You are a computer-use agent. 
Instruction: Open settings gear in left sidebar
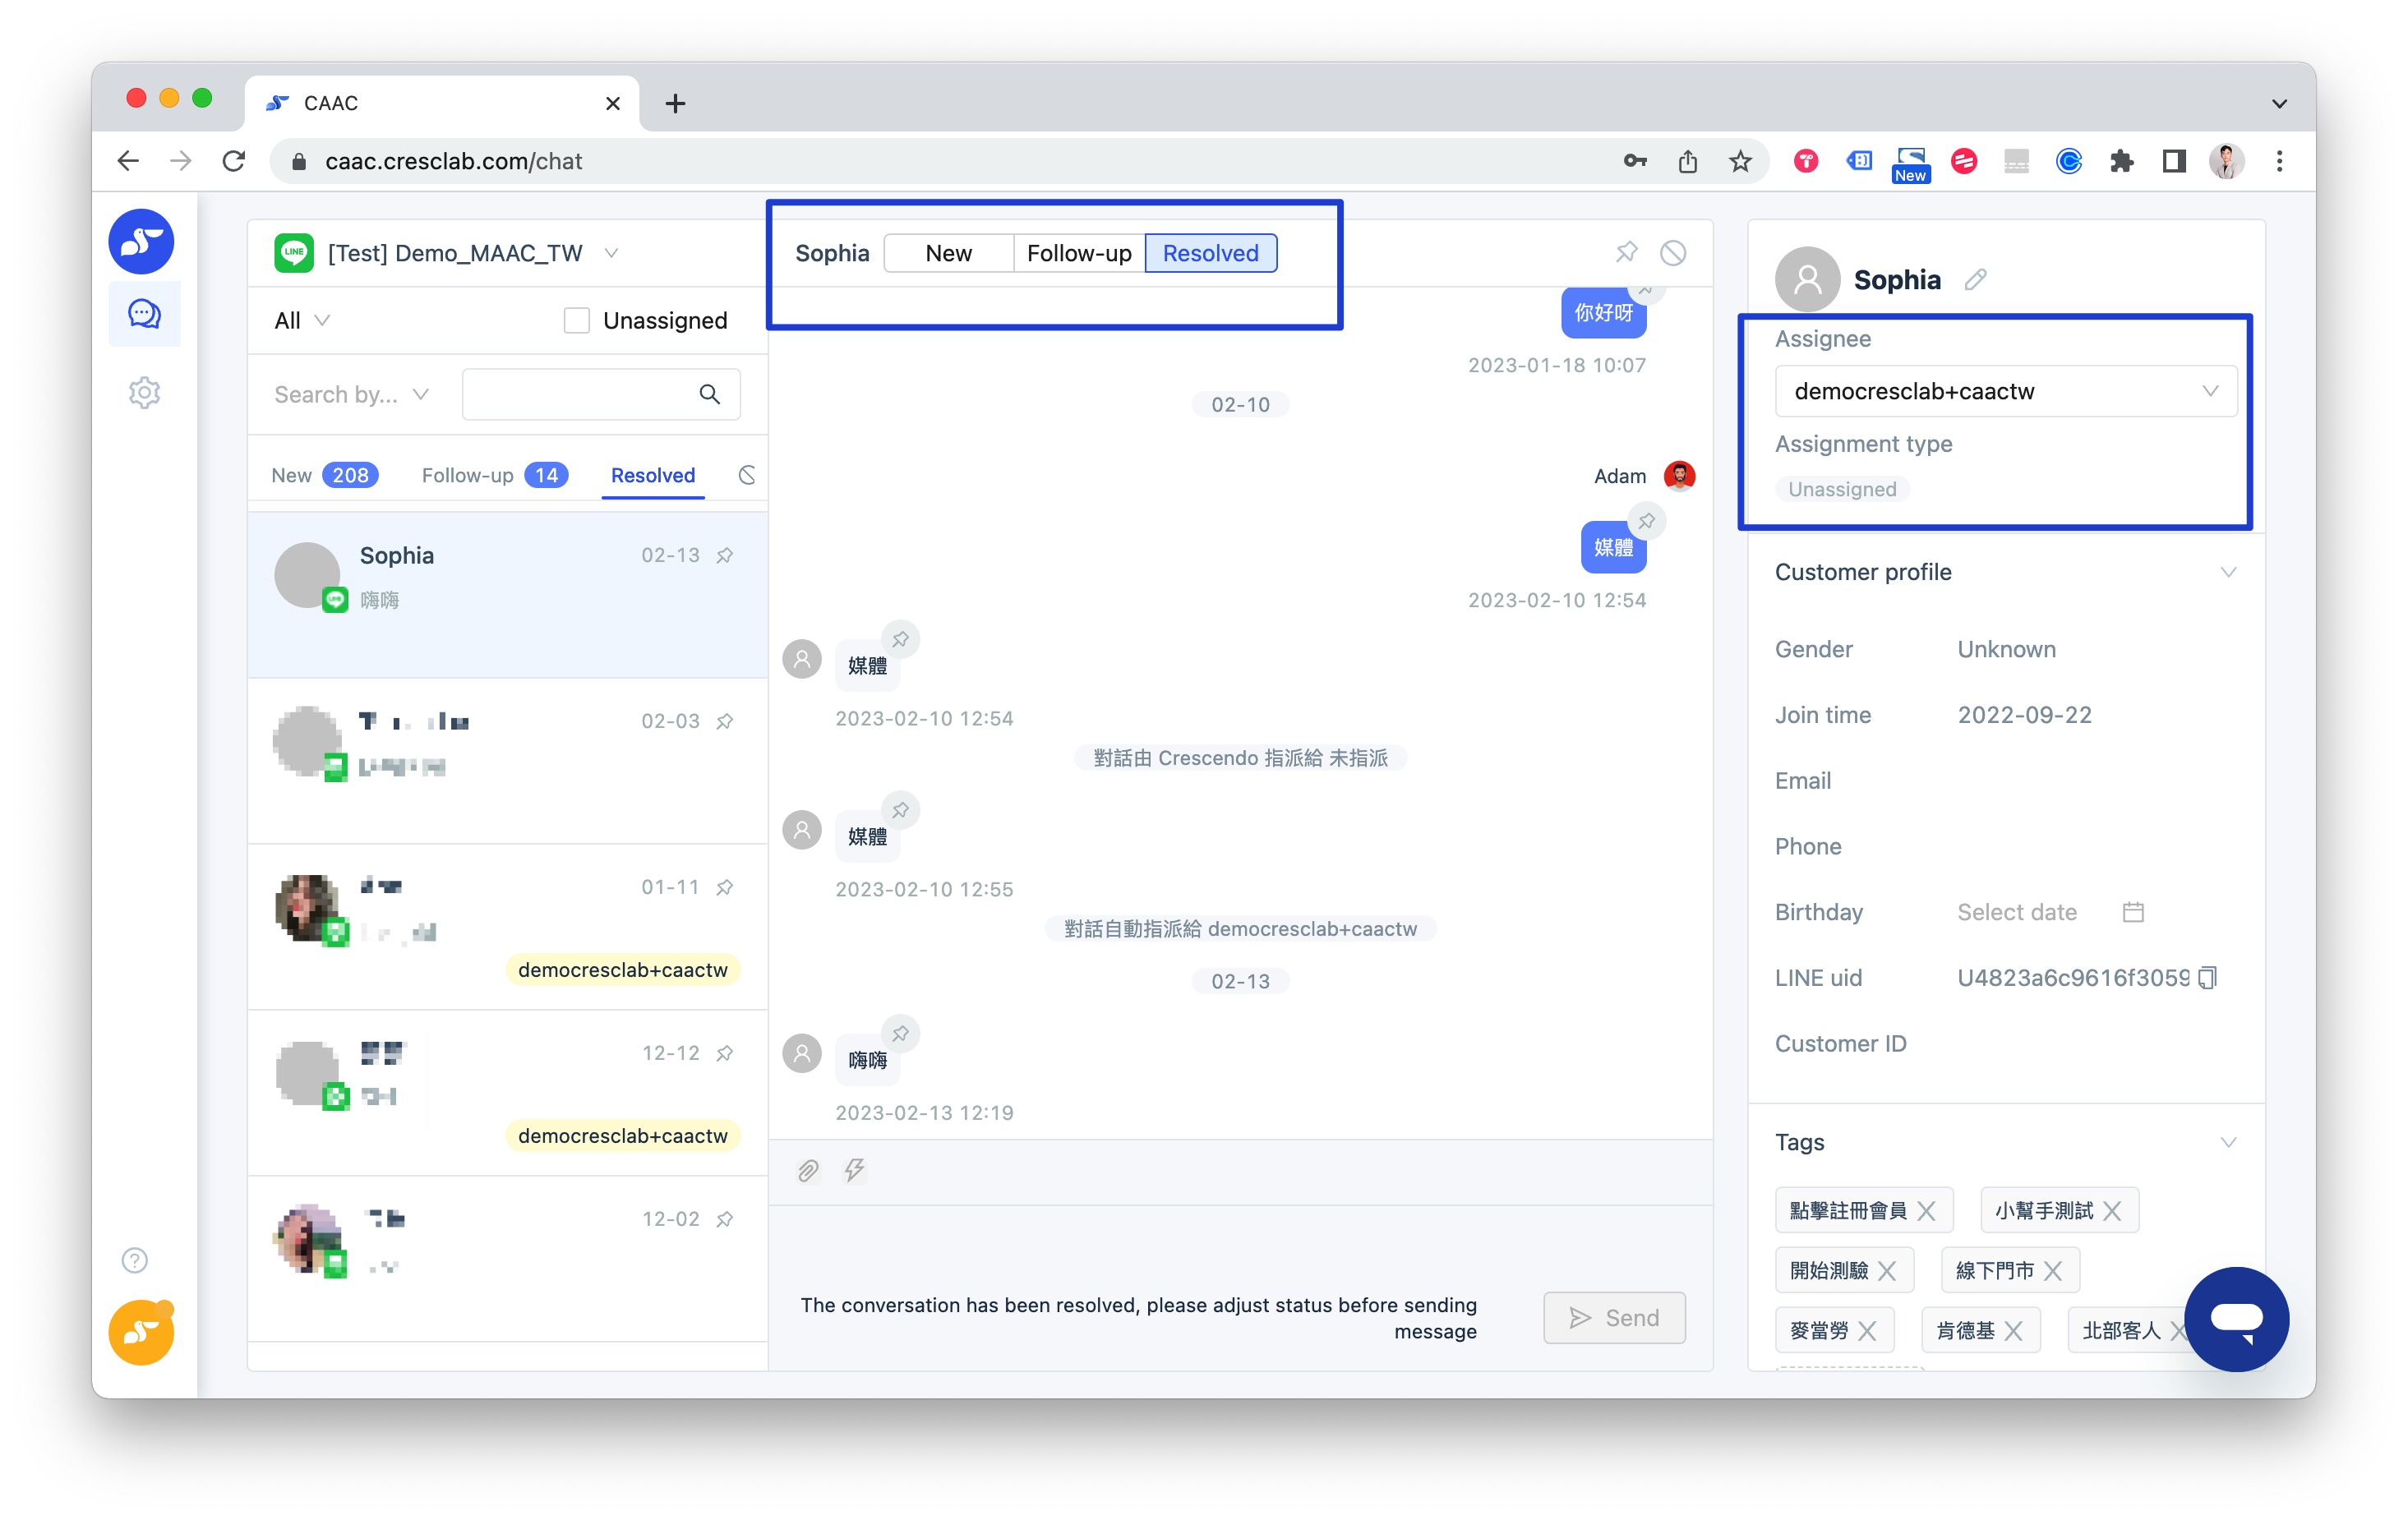144,392
